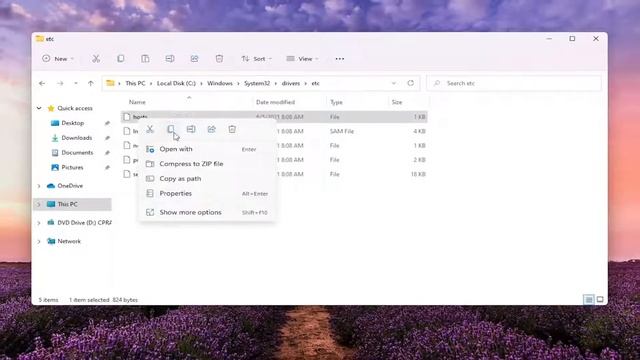Sort by the Name column header
Screen dimensions: 640x360
tap(137, 102)
